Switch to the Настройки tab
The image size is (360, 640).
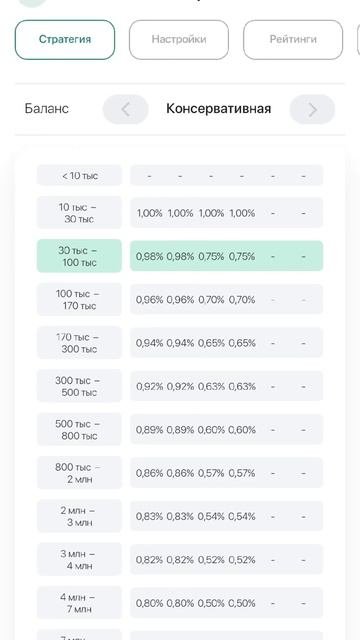point(179,40)
